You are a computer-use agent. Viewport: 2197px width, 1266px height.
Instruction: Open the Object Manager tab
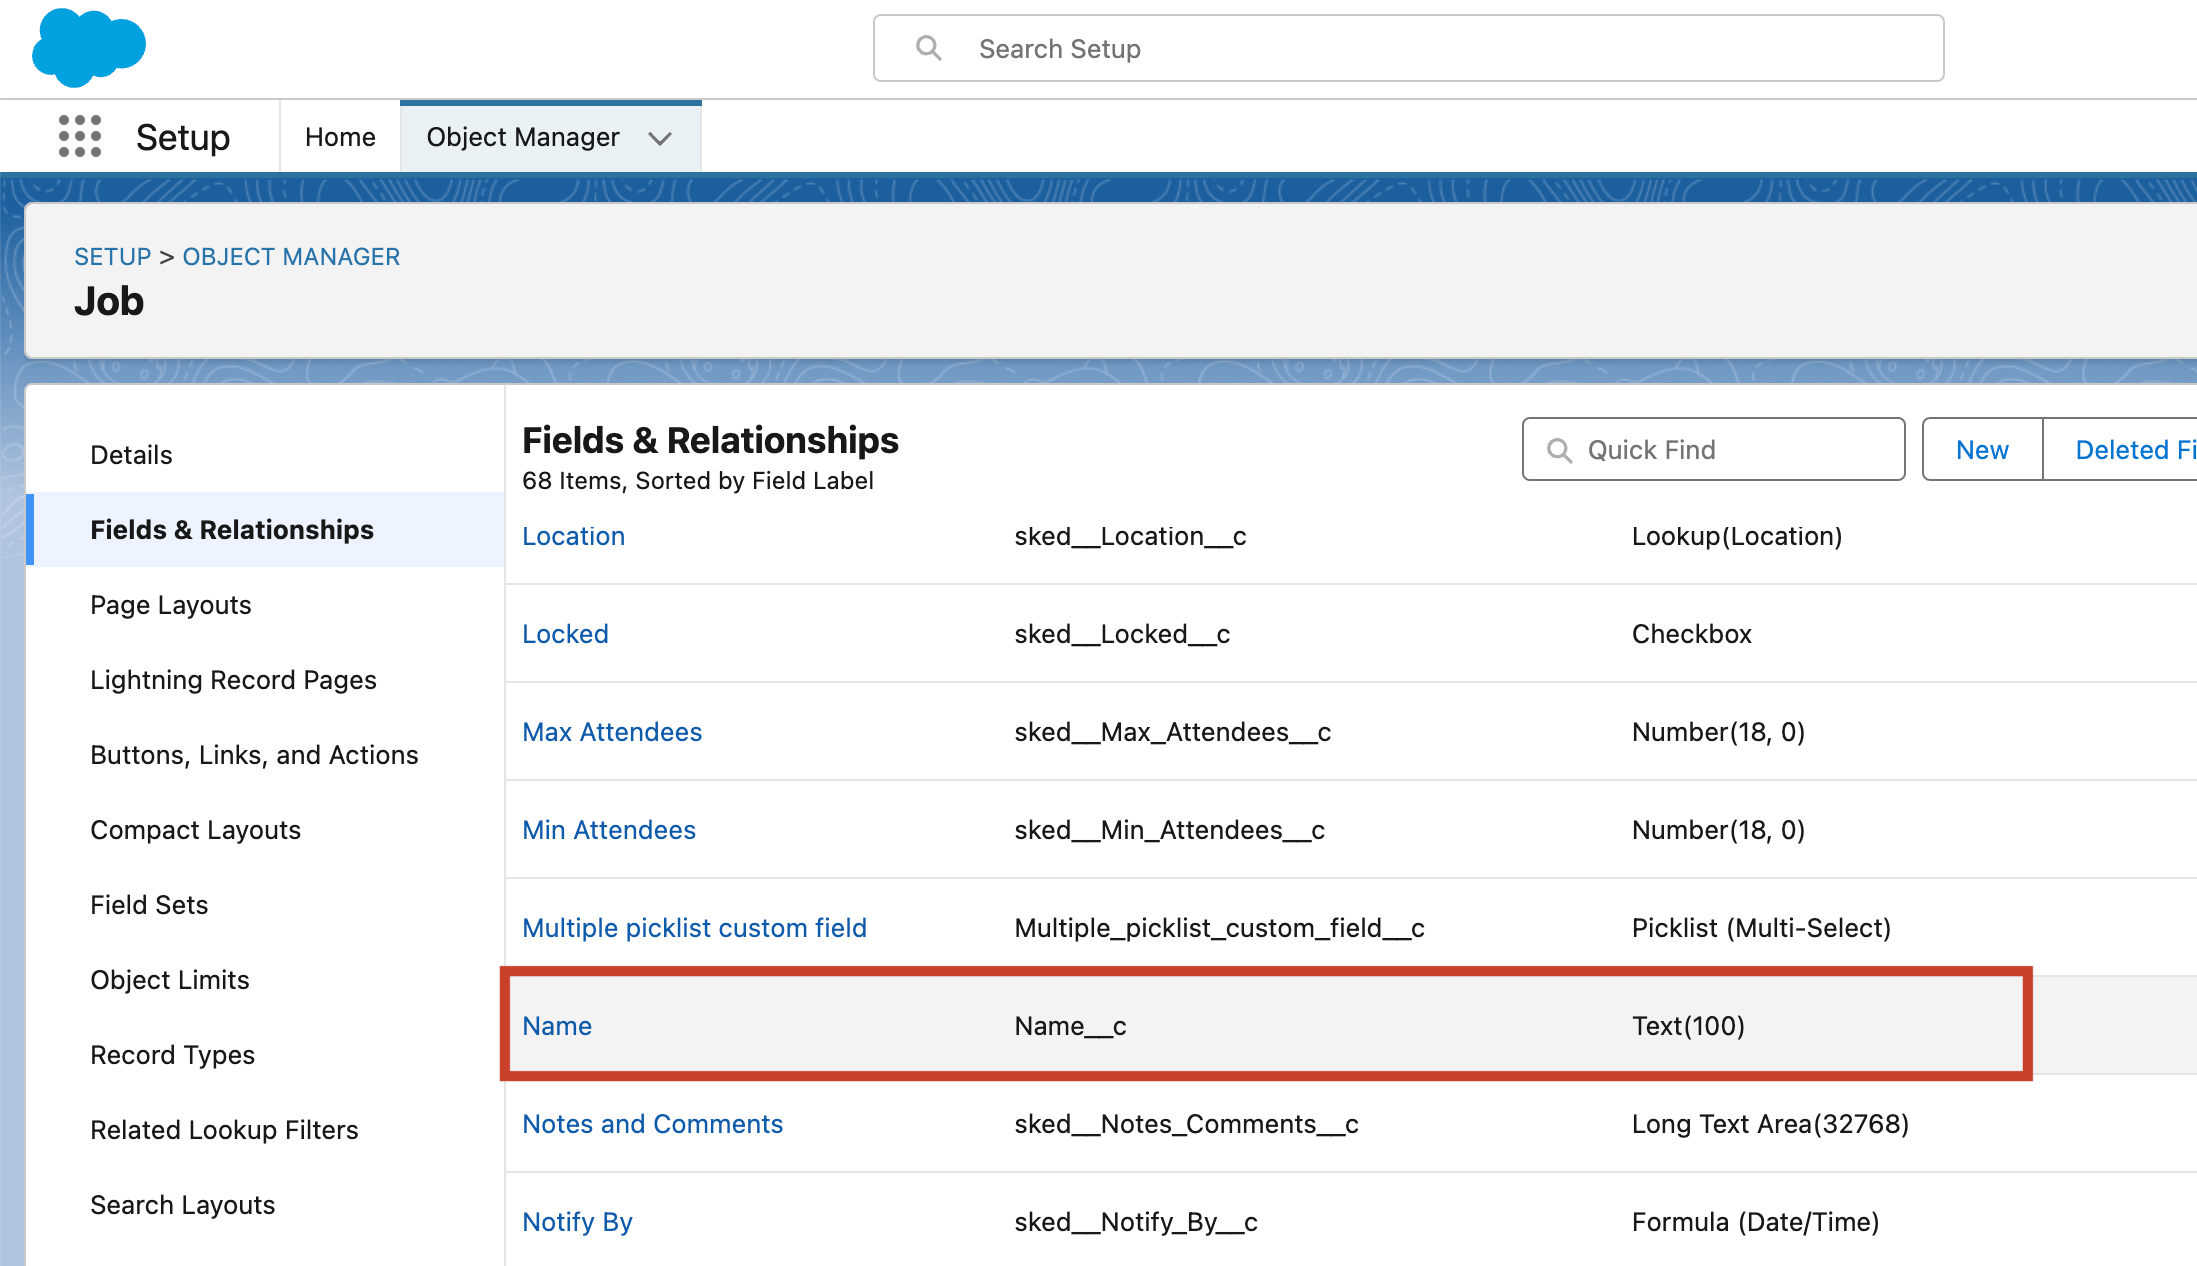[x=522, y=137]
